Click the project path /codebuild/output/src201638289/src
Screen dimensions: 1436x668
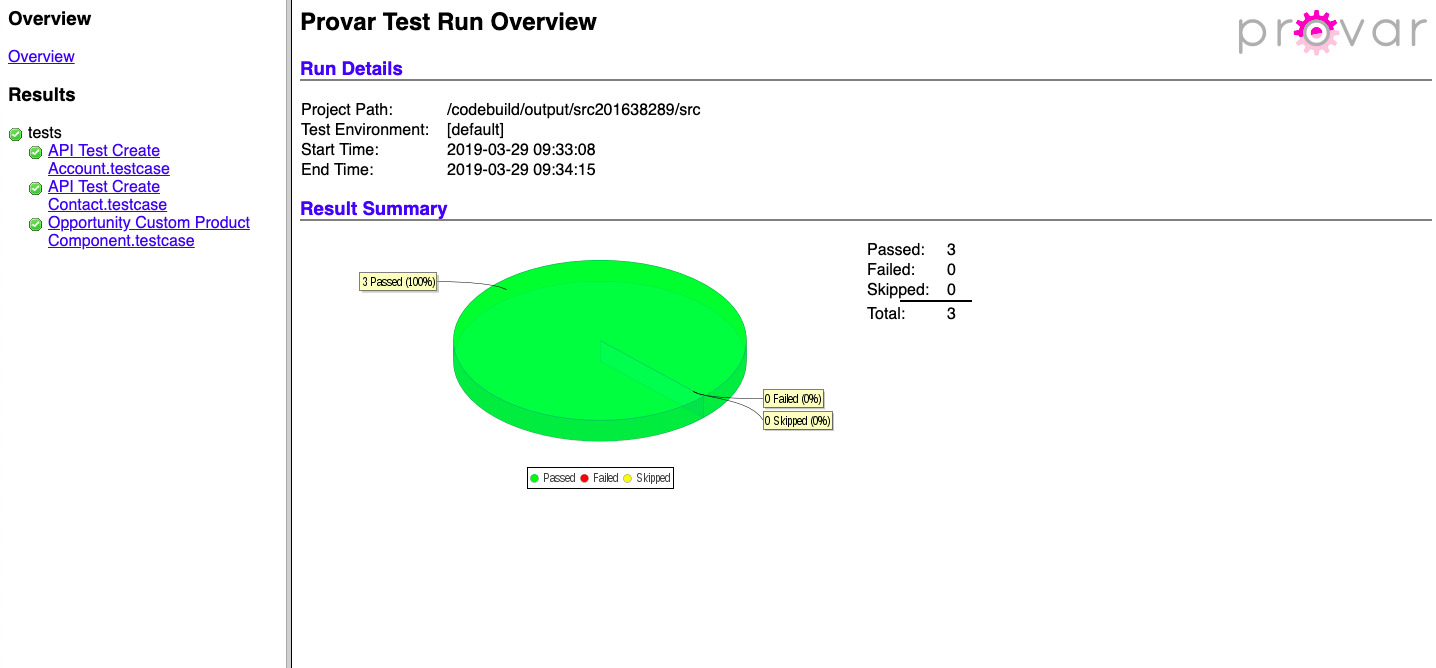(574, 110)
